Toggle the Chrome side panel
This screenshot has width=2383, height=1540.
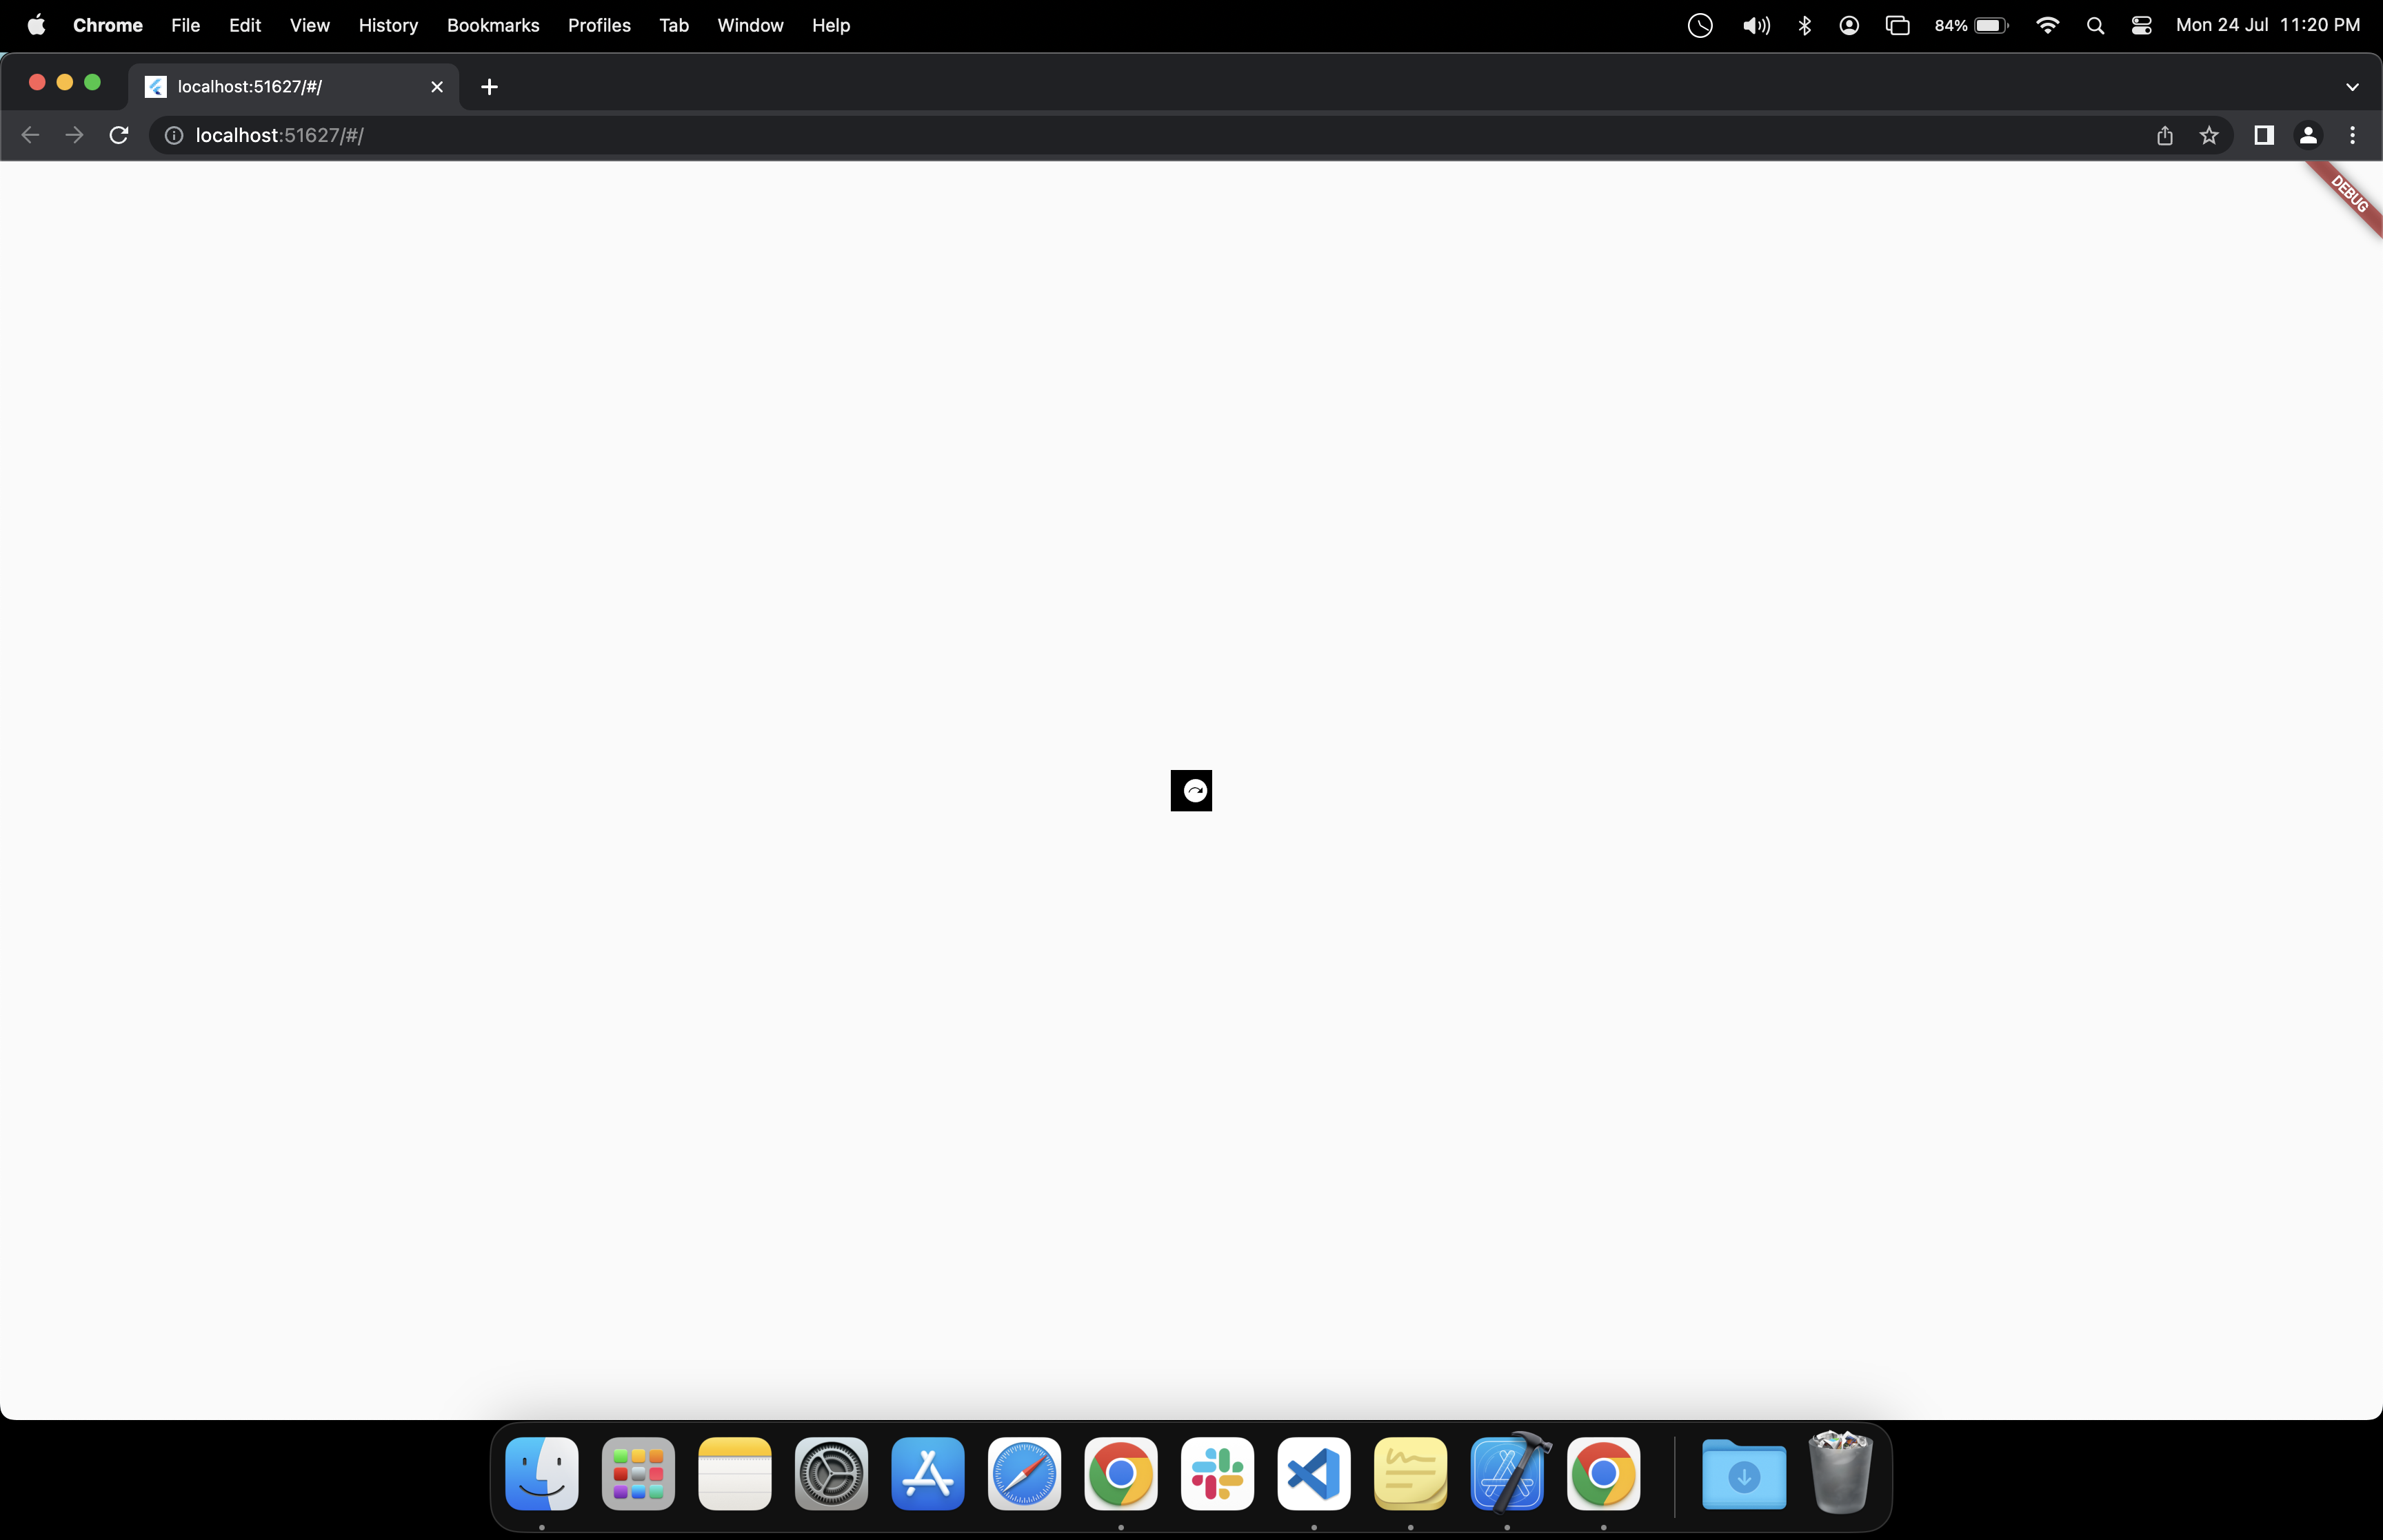[x=2263, y=135]
